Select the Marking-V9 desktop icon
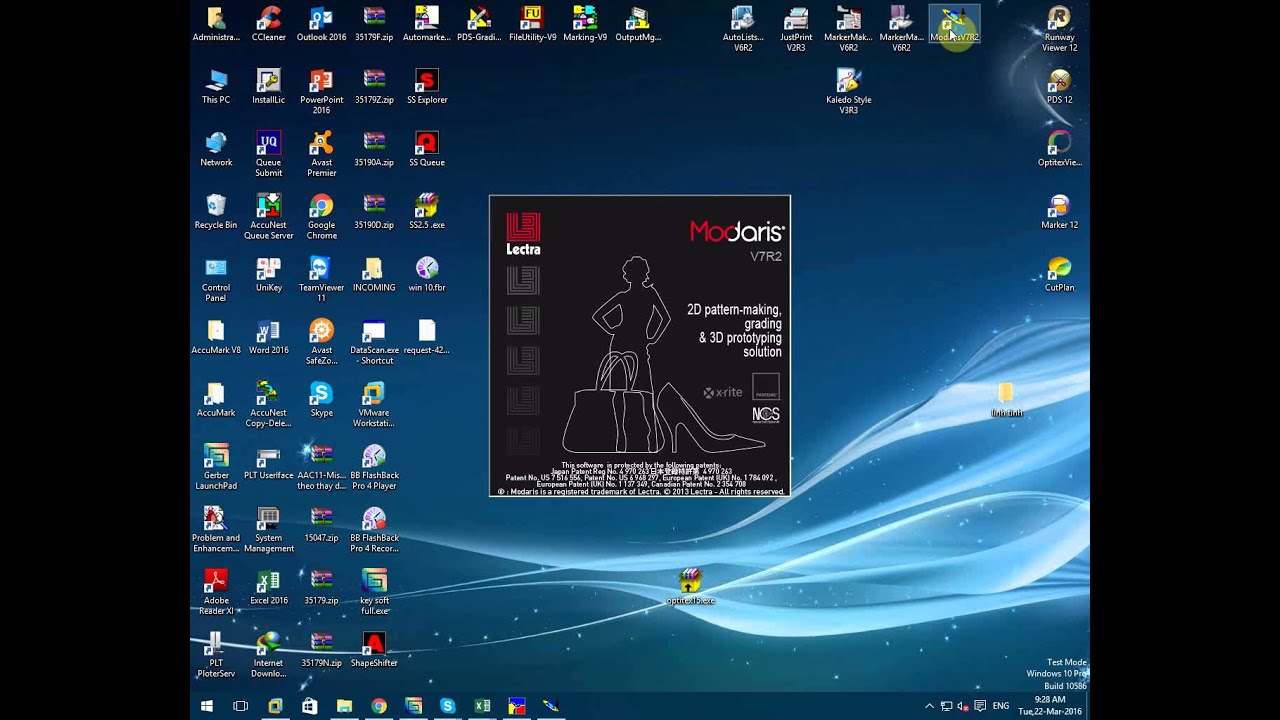Screen dimensions: 1280x720 coord(585,24)
